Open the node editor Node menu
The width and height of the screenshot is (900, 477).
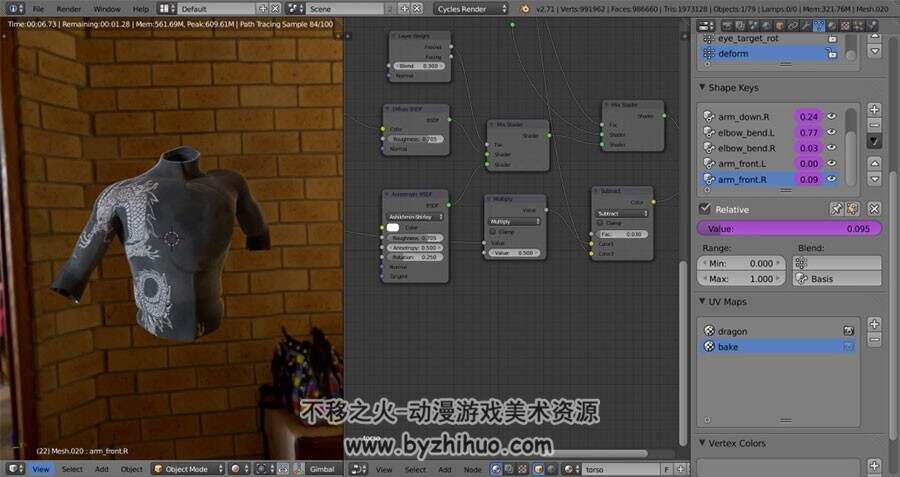pyautogui.click(x=472, y=469)
